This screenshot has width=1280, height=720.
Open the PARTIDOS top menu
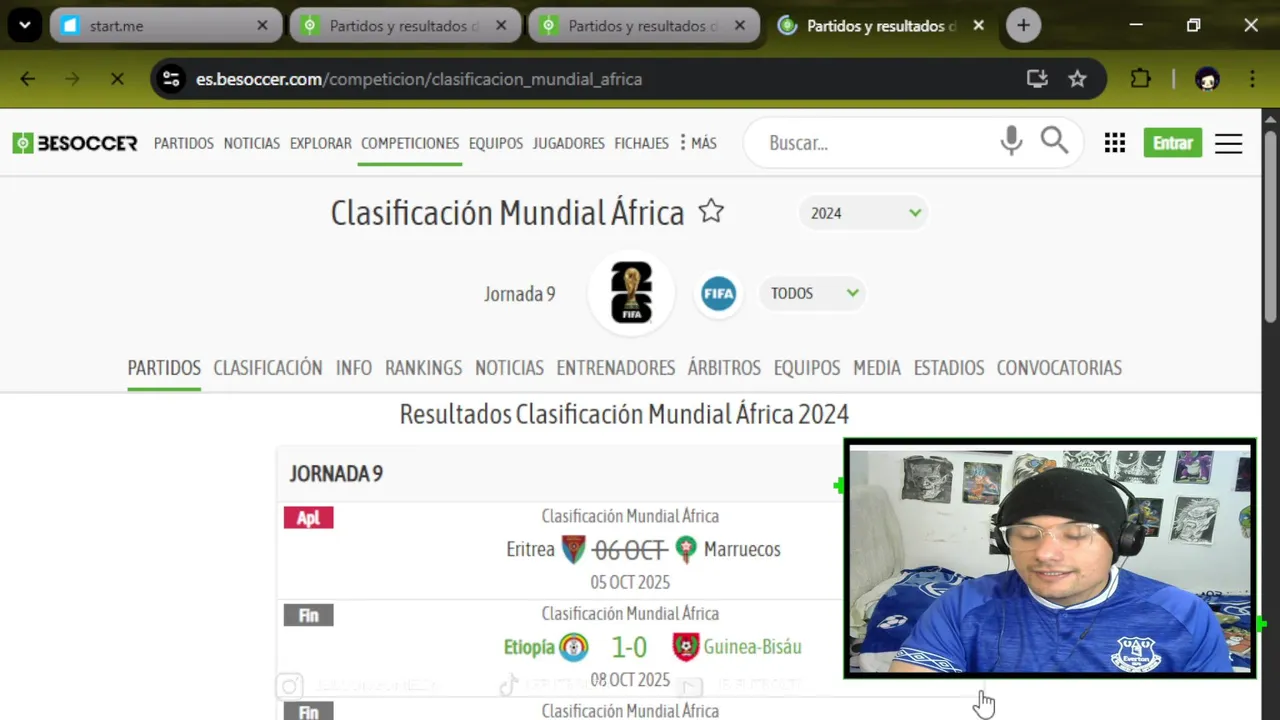[x=184, y=143]
